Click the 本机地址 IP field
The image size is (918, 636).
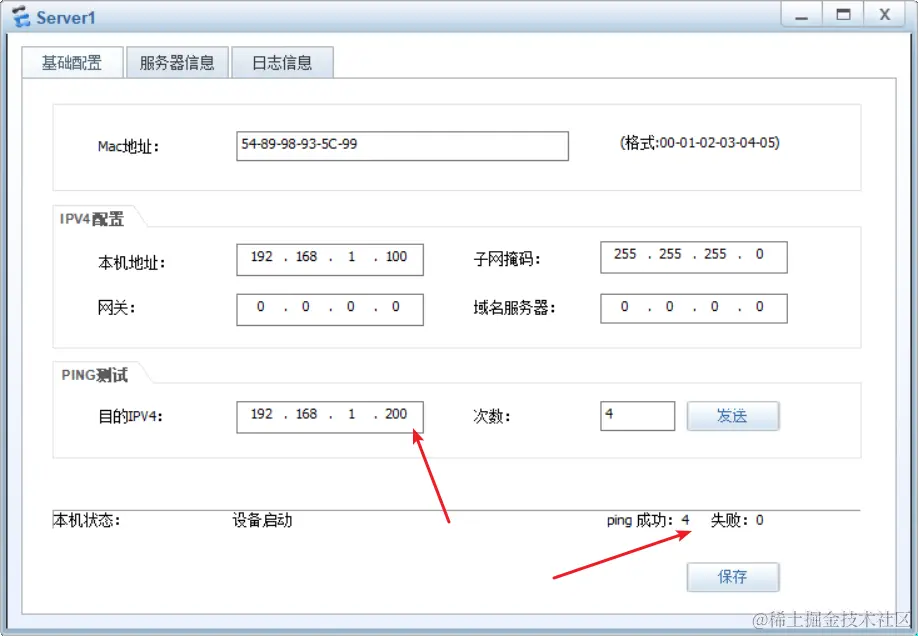pyautogui.click(x=330, y=259)
